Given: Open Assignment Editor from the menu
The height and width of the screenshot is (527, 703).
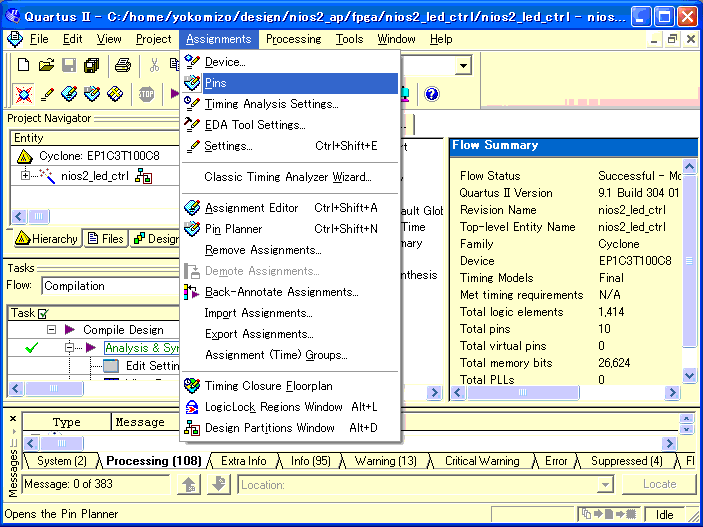Looking at the screenshot, I should coord(290,208).
